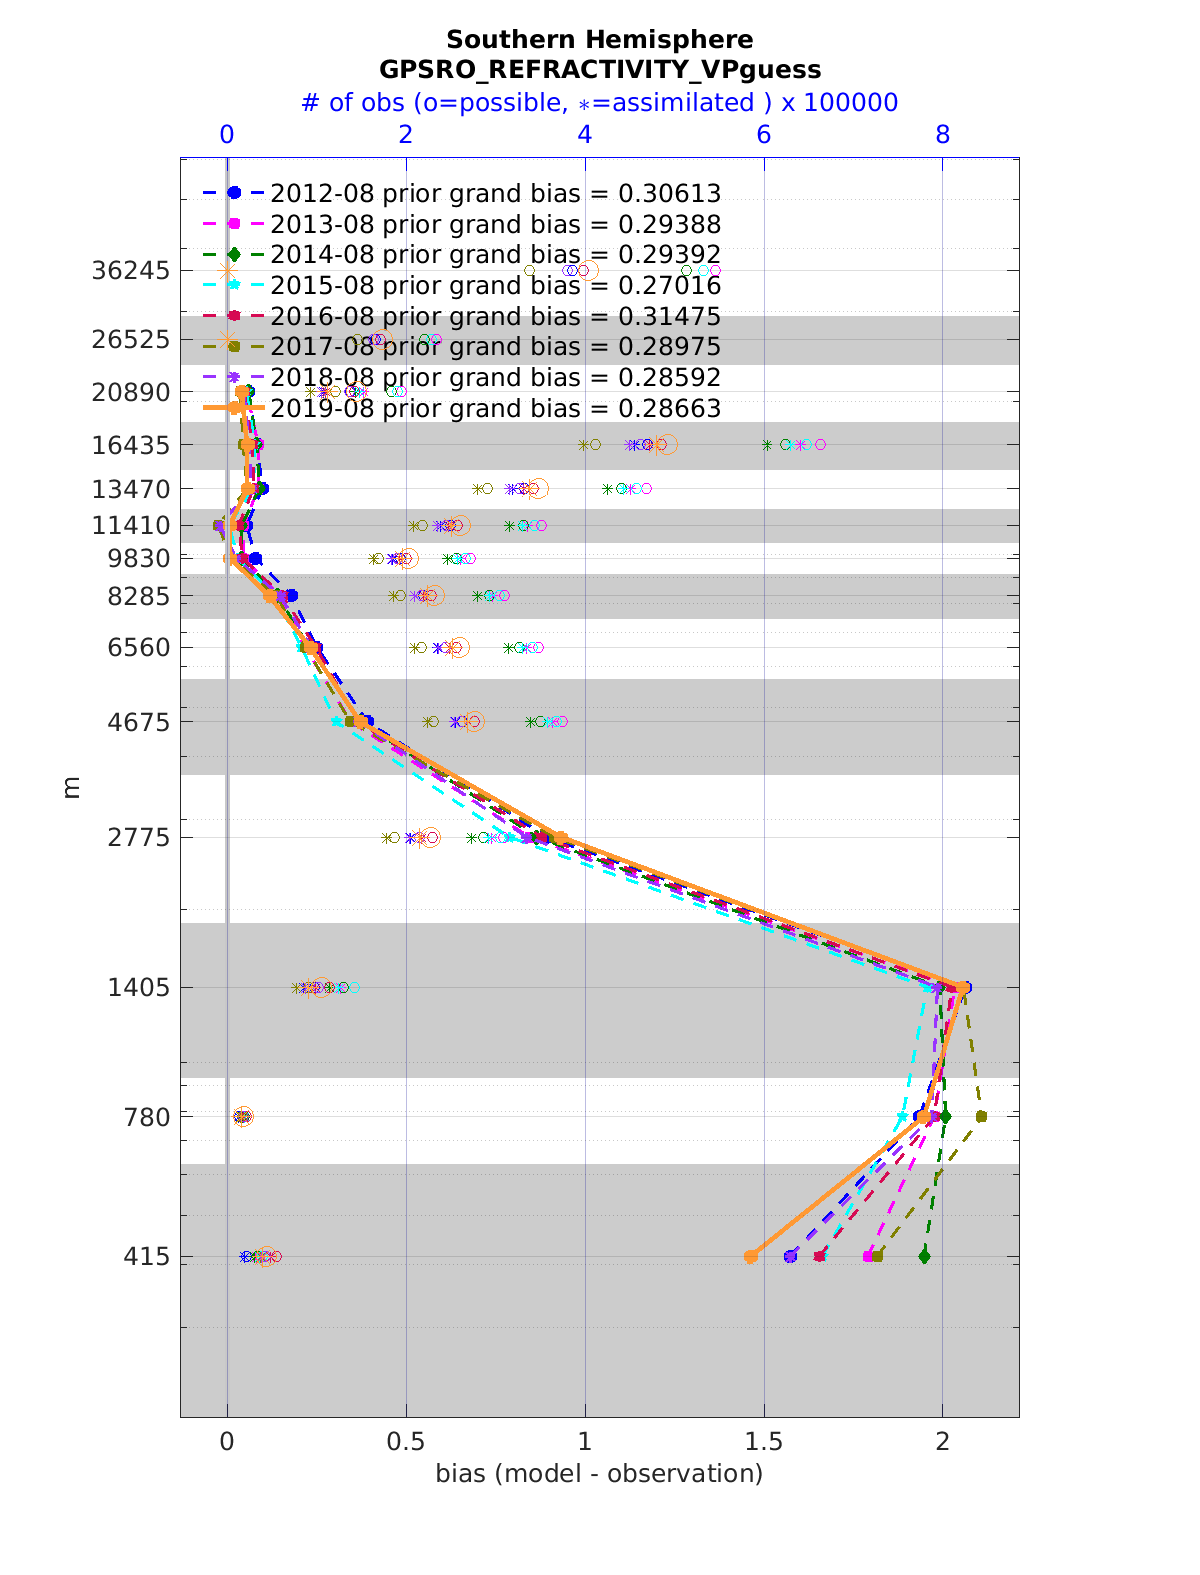
Task: Click the 2013-08 magenta legend marker
Action: pyautogui.click(x=233, y=224)
